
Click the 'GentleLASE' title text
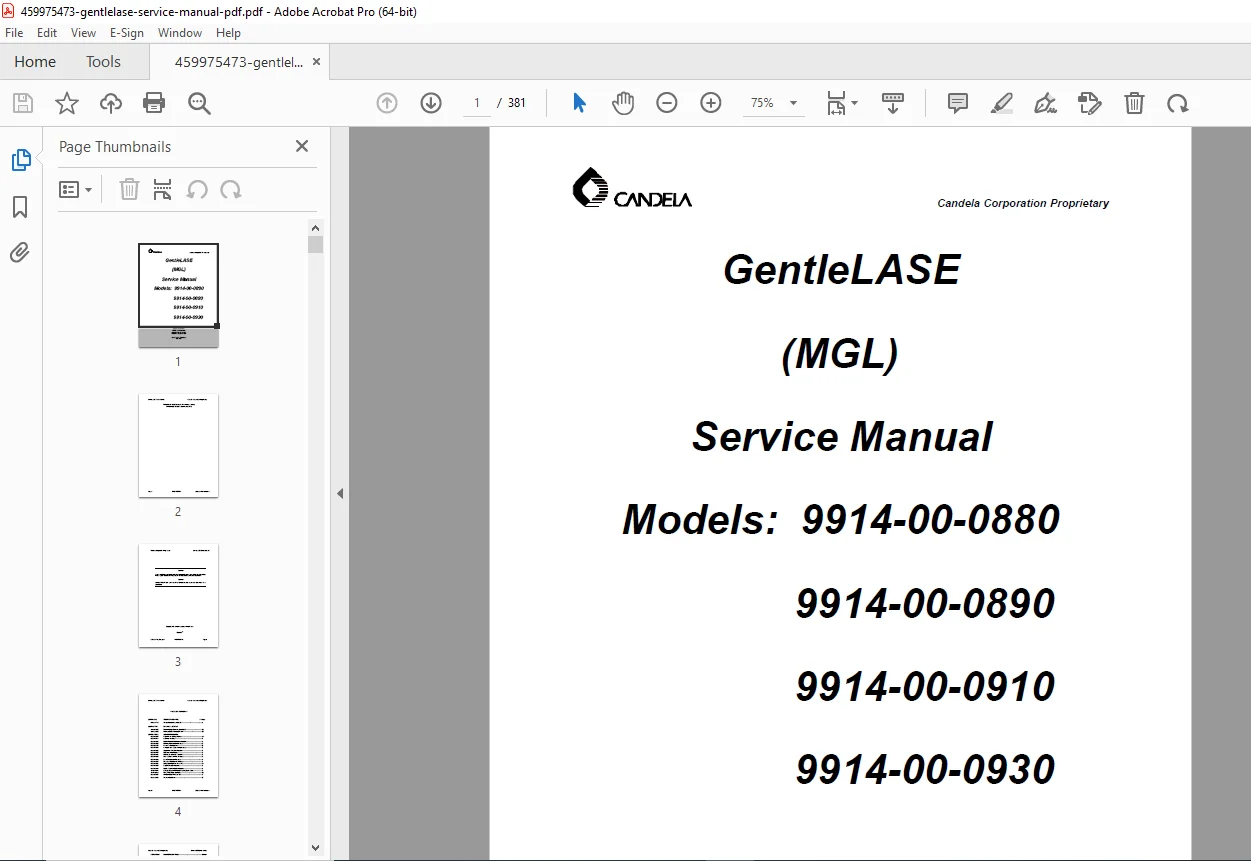point(842,270)
